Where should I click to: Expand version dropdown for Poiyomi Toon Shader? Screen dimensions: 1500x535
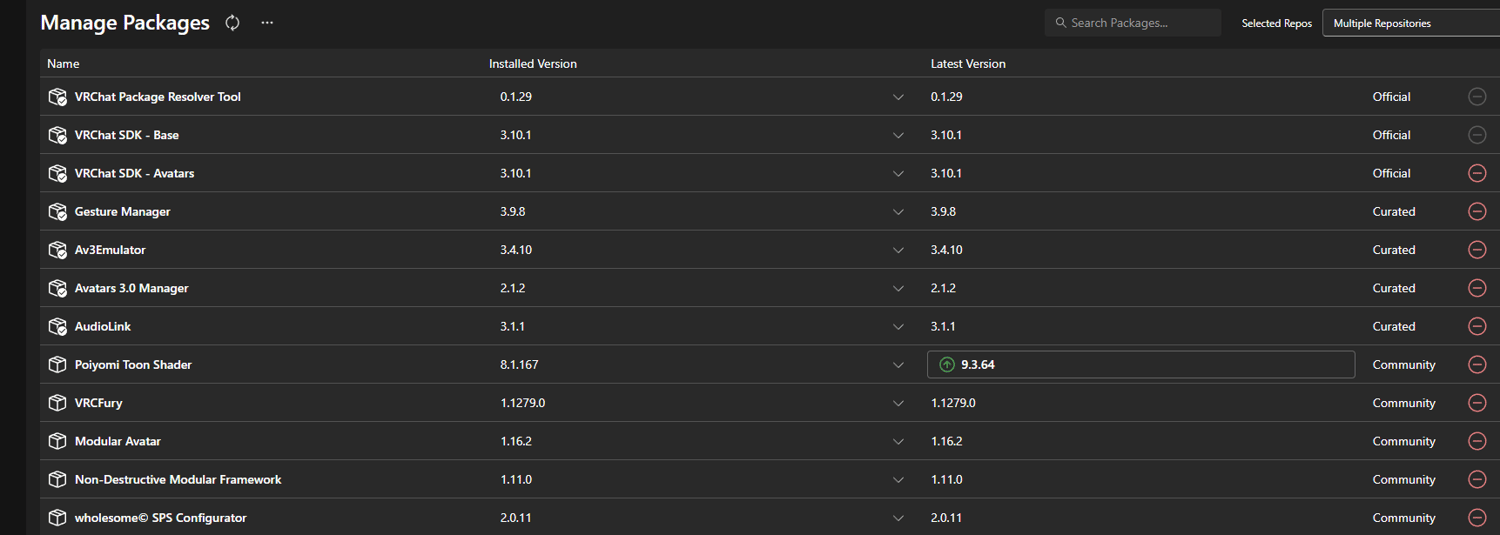pyautogui.click(x=898, y=365)
